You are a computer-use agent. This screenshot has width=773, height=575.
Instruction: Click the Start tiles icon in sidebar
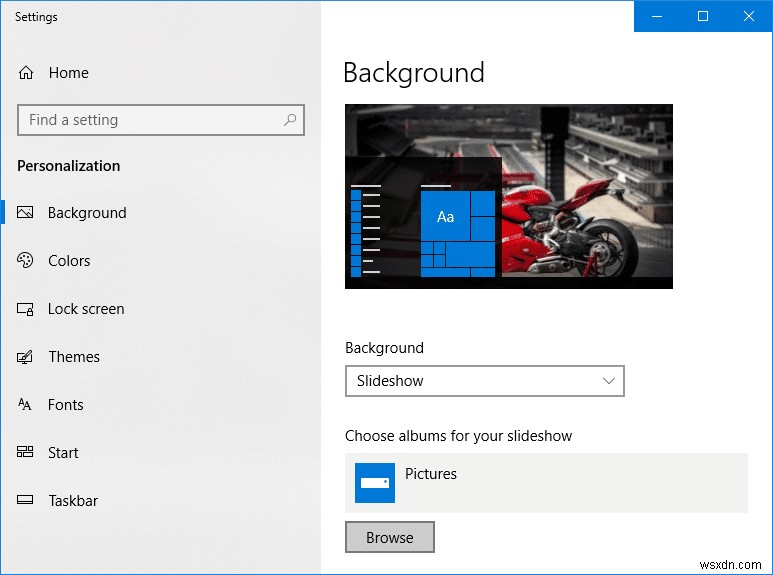(26, 453)
